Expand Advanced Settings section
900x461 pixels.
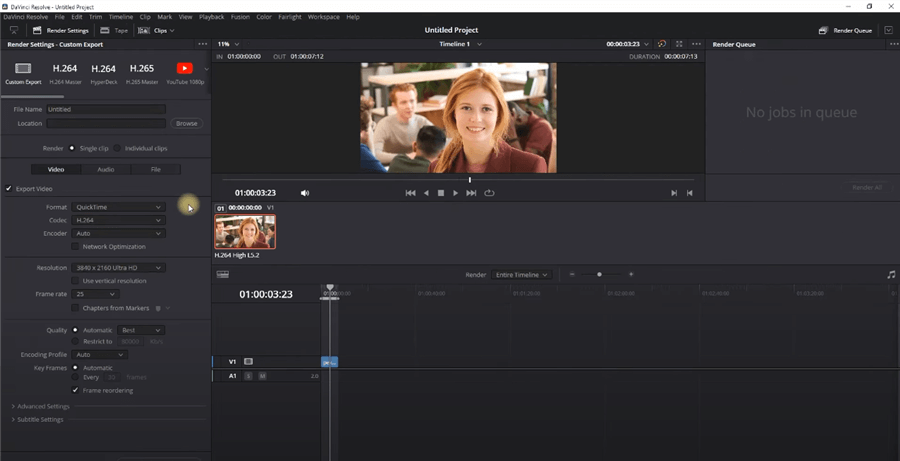[x=41, y=406]
